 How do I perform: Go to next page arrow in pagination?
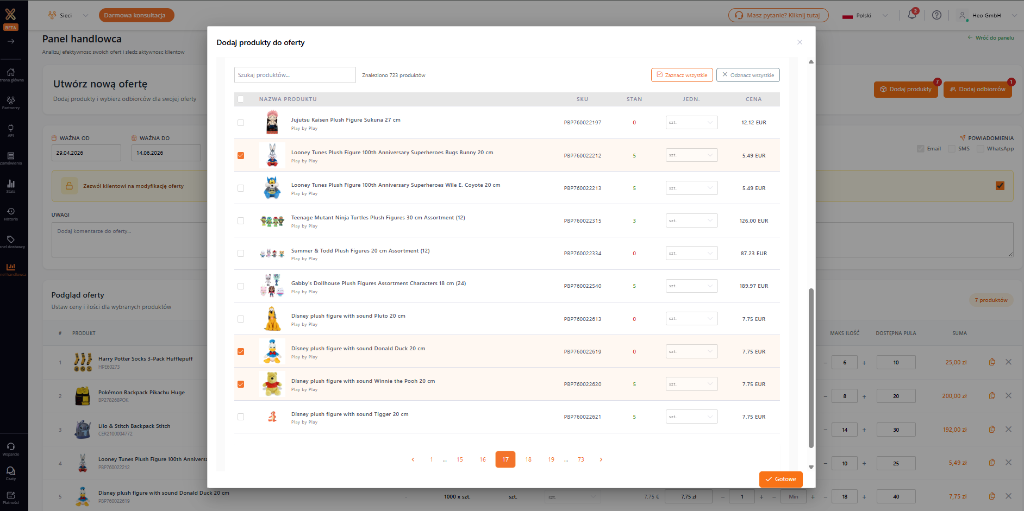[601, 459]
